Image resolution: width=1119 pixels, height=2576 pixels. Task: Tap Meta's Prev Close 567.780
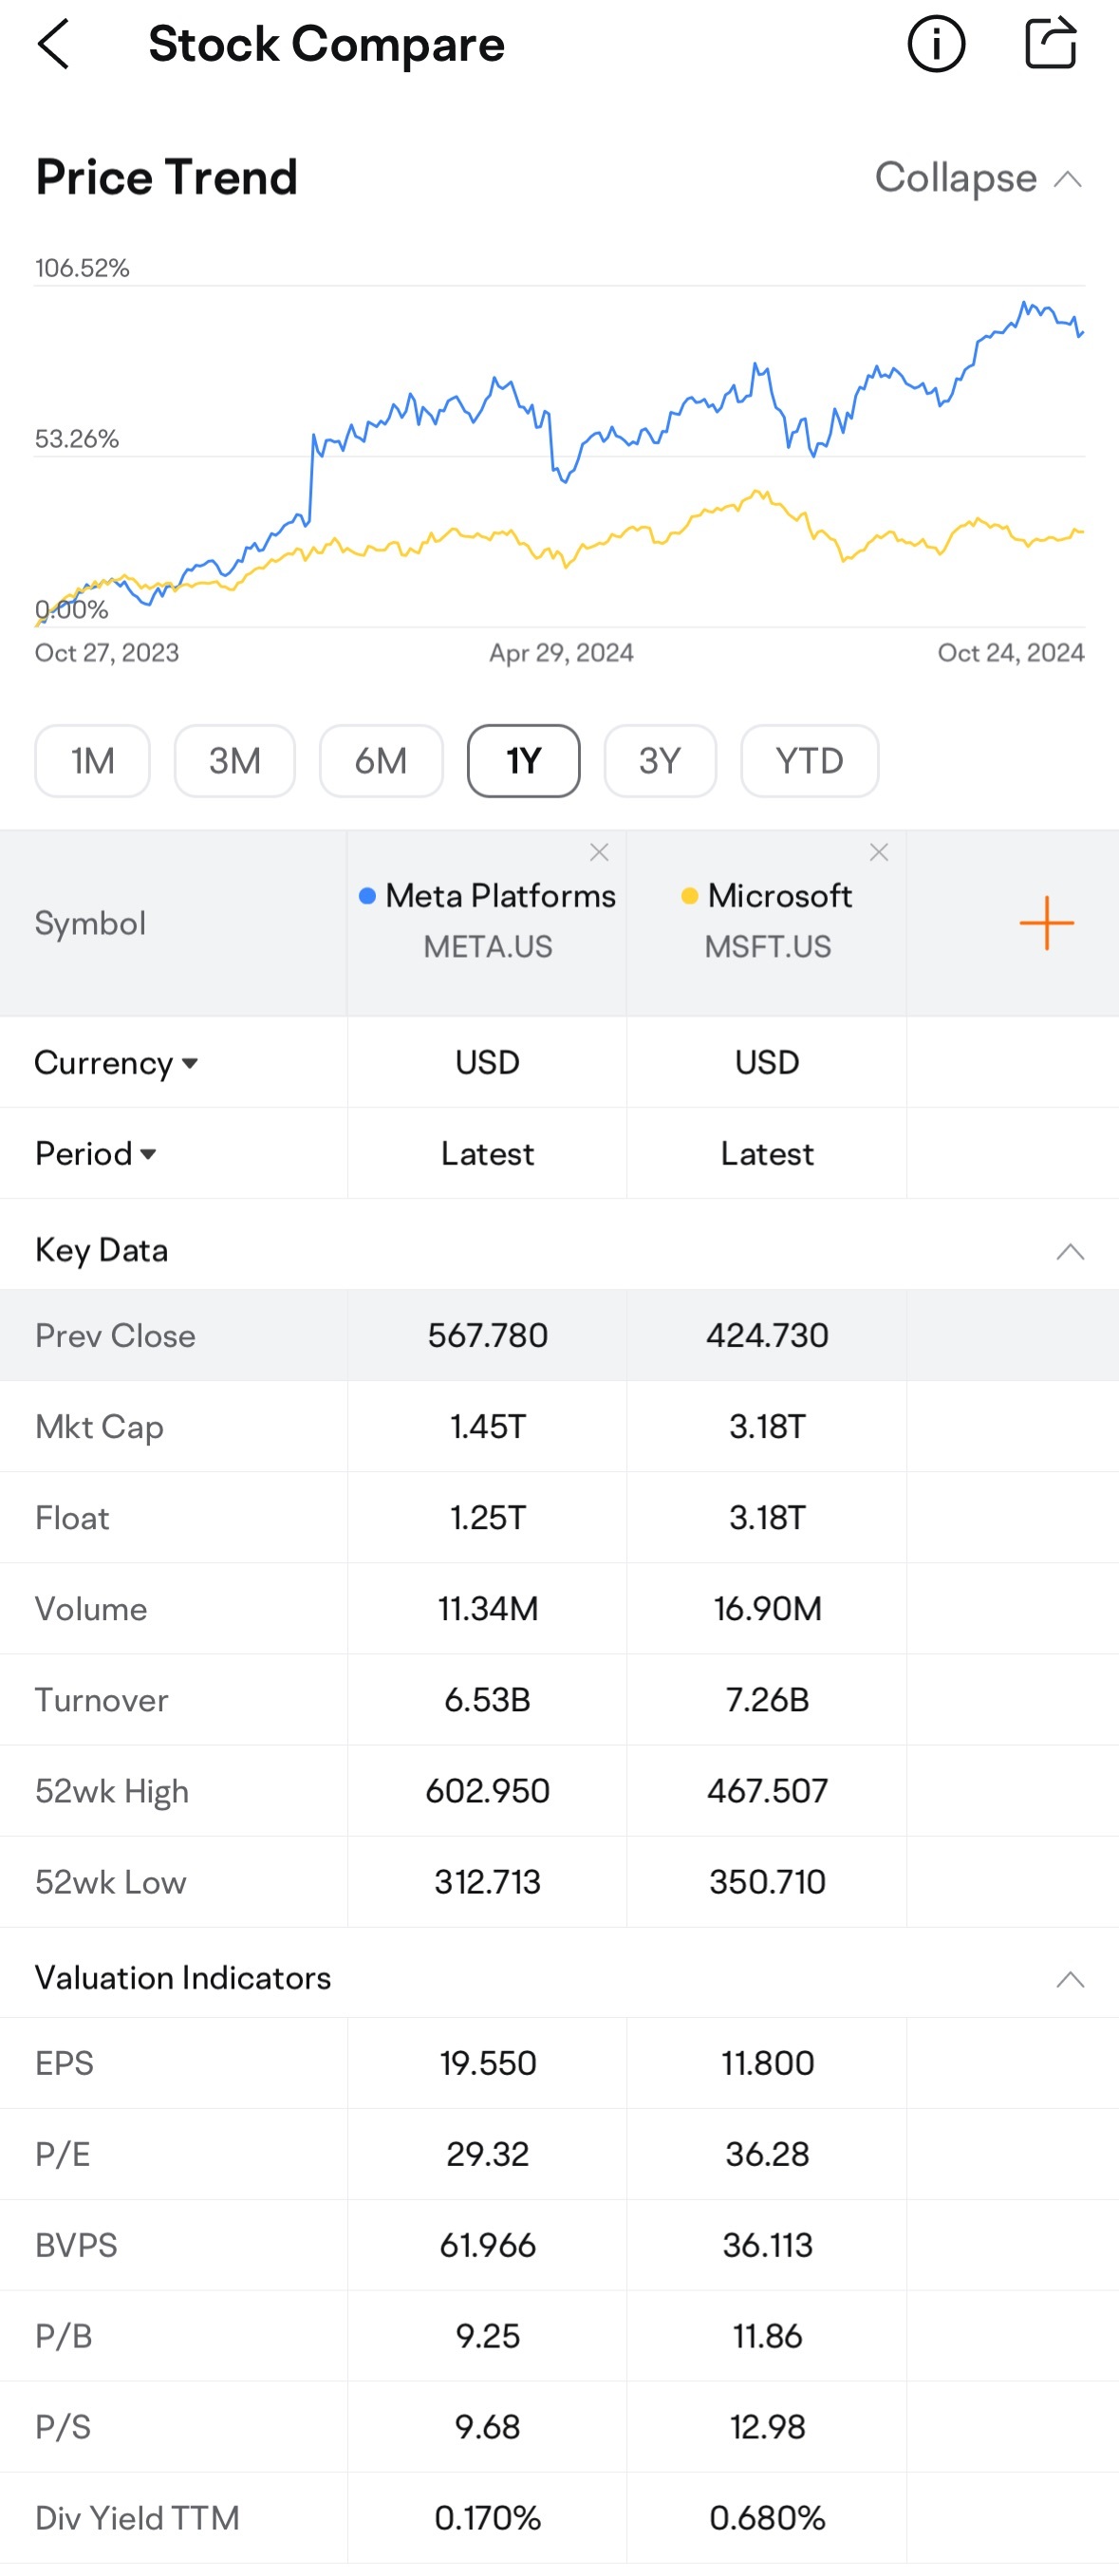point(488,1335)
